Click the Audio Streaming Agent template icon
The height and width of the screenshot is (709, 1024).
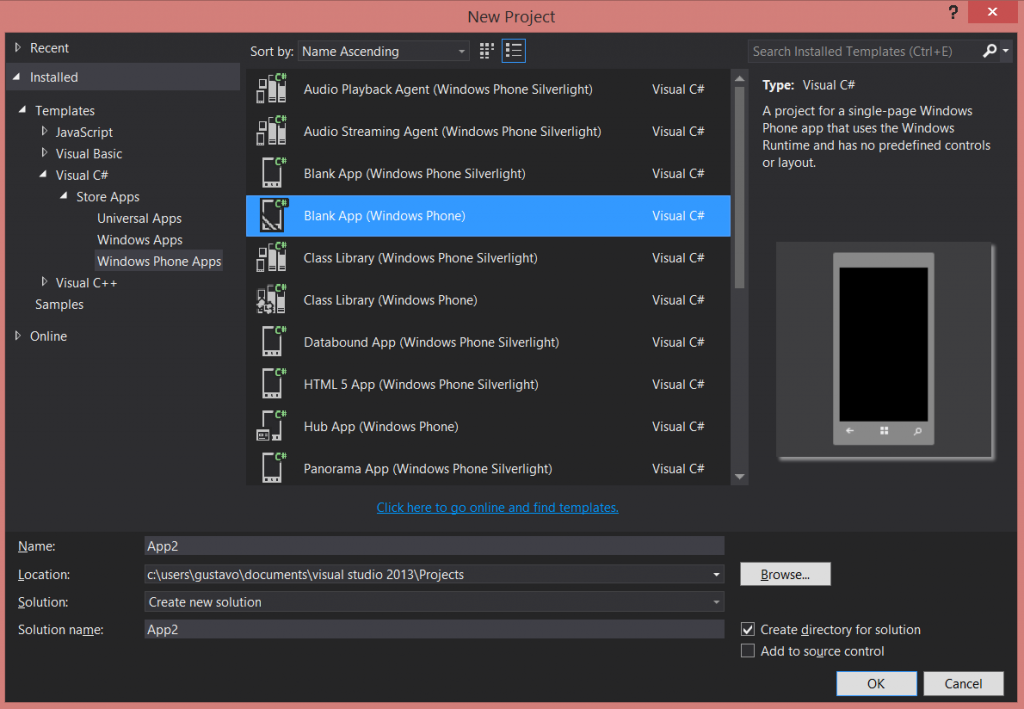tap(272, 131)
